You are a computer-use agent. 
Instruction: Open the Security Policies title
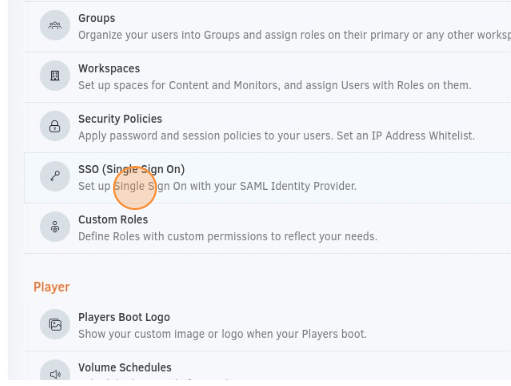[x=120, y=119]
